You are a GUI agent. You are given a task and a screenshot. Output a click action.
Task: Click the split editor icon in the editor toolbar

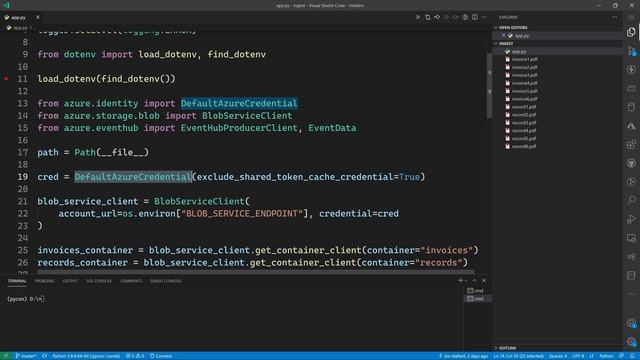(x=475, y=17)
